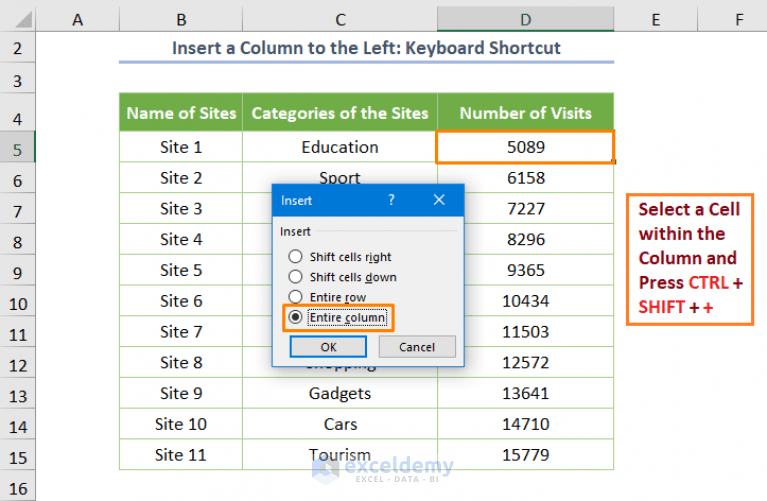The height and width of the screenshot is (501, 767).
Task: Confirm the Insert dialog with OK
Action: coord(328,347)
